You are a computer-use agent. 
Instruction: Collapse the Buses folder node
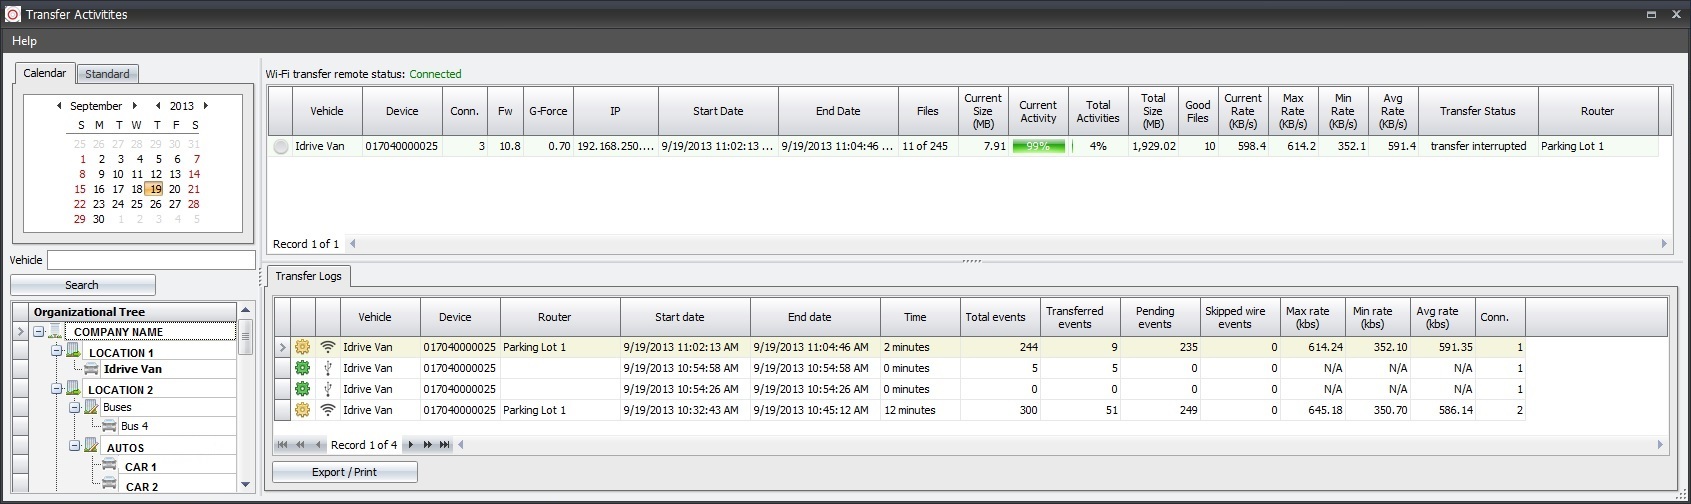(x=75, y=408)
